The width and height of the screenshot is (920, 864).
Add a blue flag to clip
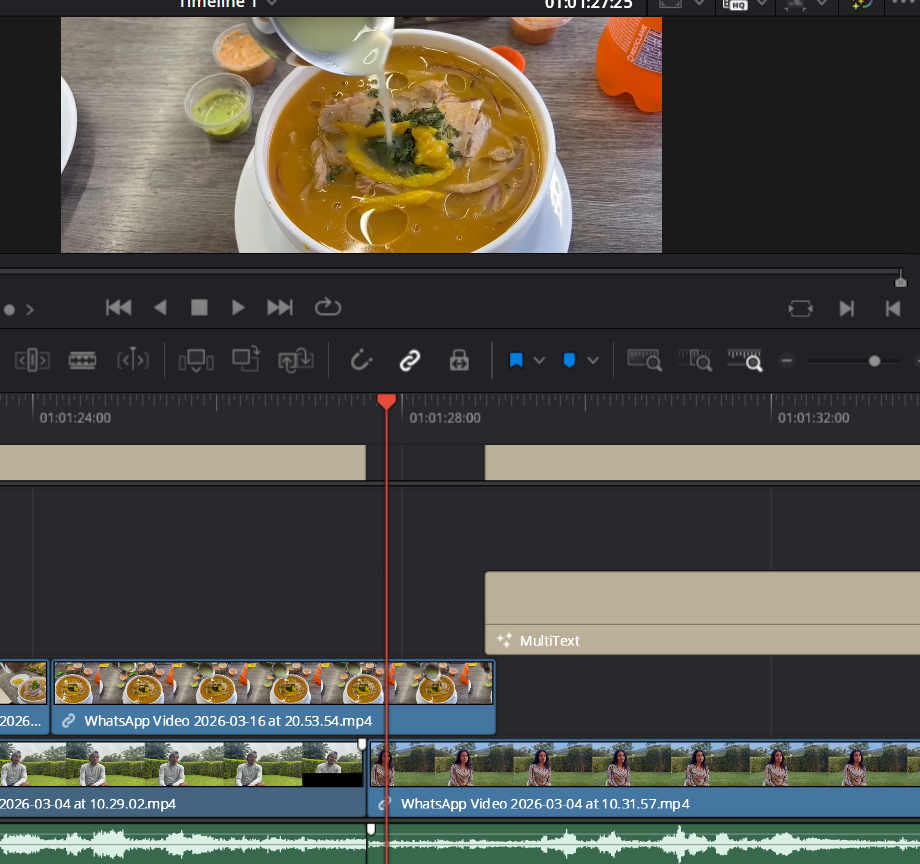(x=516, y=360)
